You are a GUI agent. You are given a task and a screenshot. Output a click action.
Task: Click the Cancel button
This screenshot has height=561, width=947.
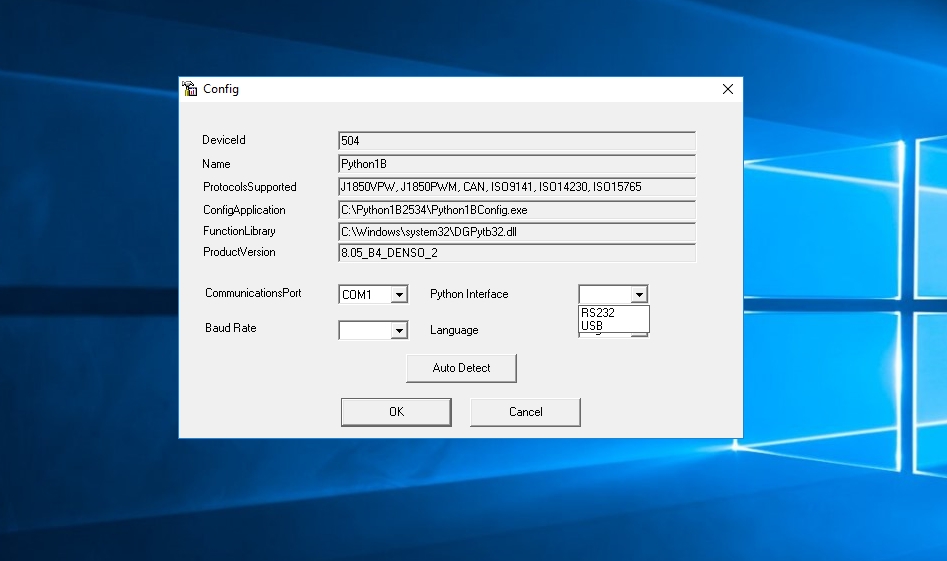pyautogui.click(x=525, y=412)
